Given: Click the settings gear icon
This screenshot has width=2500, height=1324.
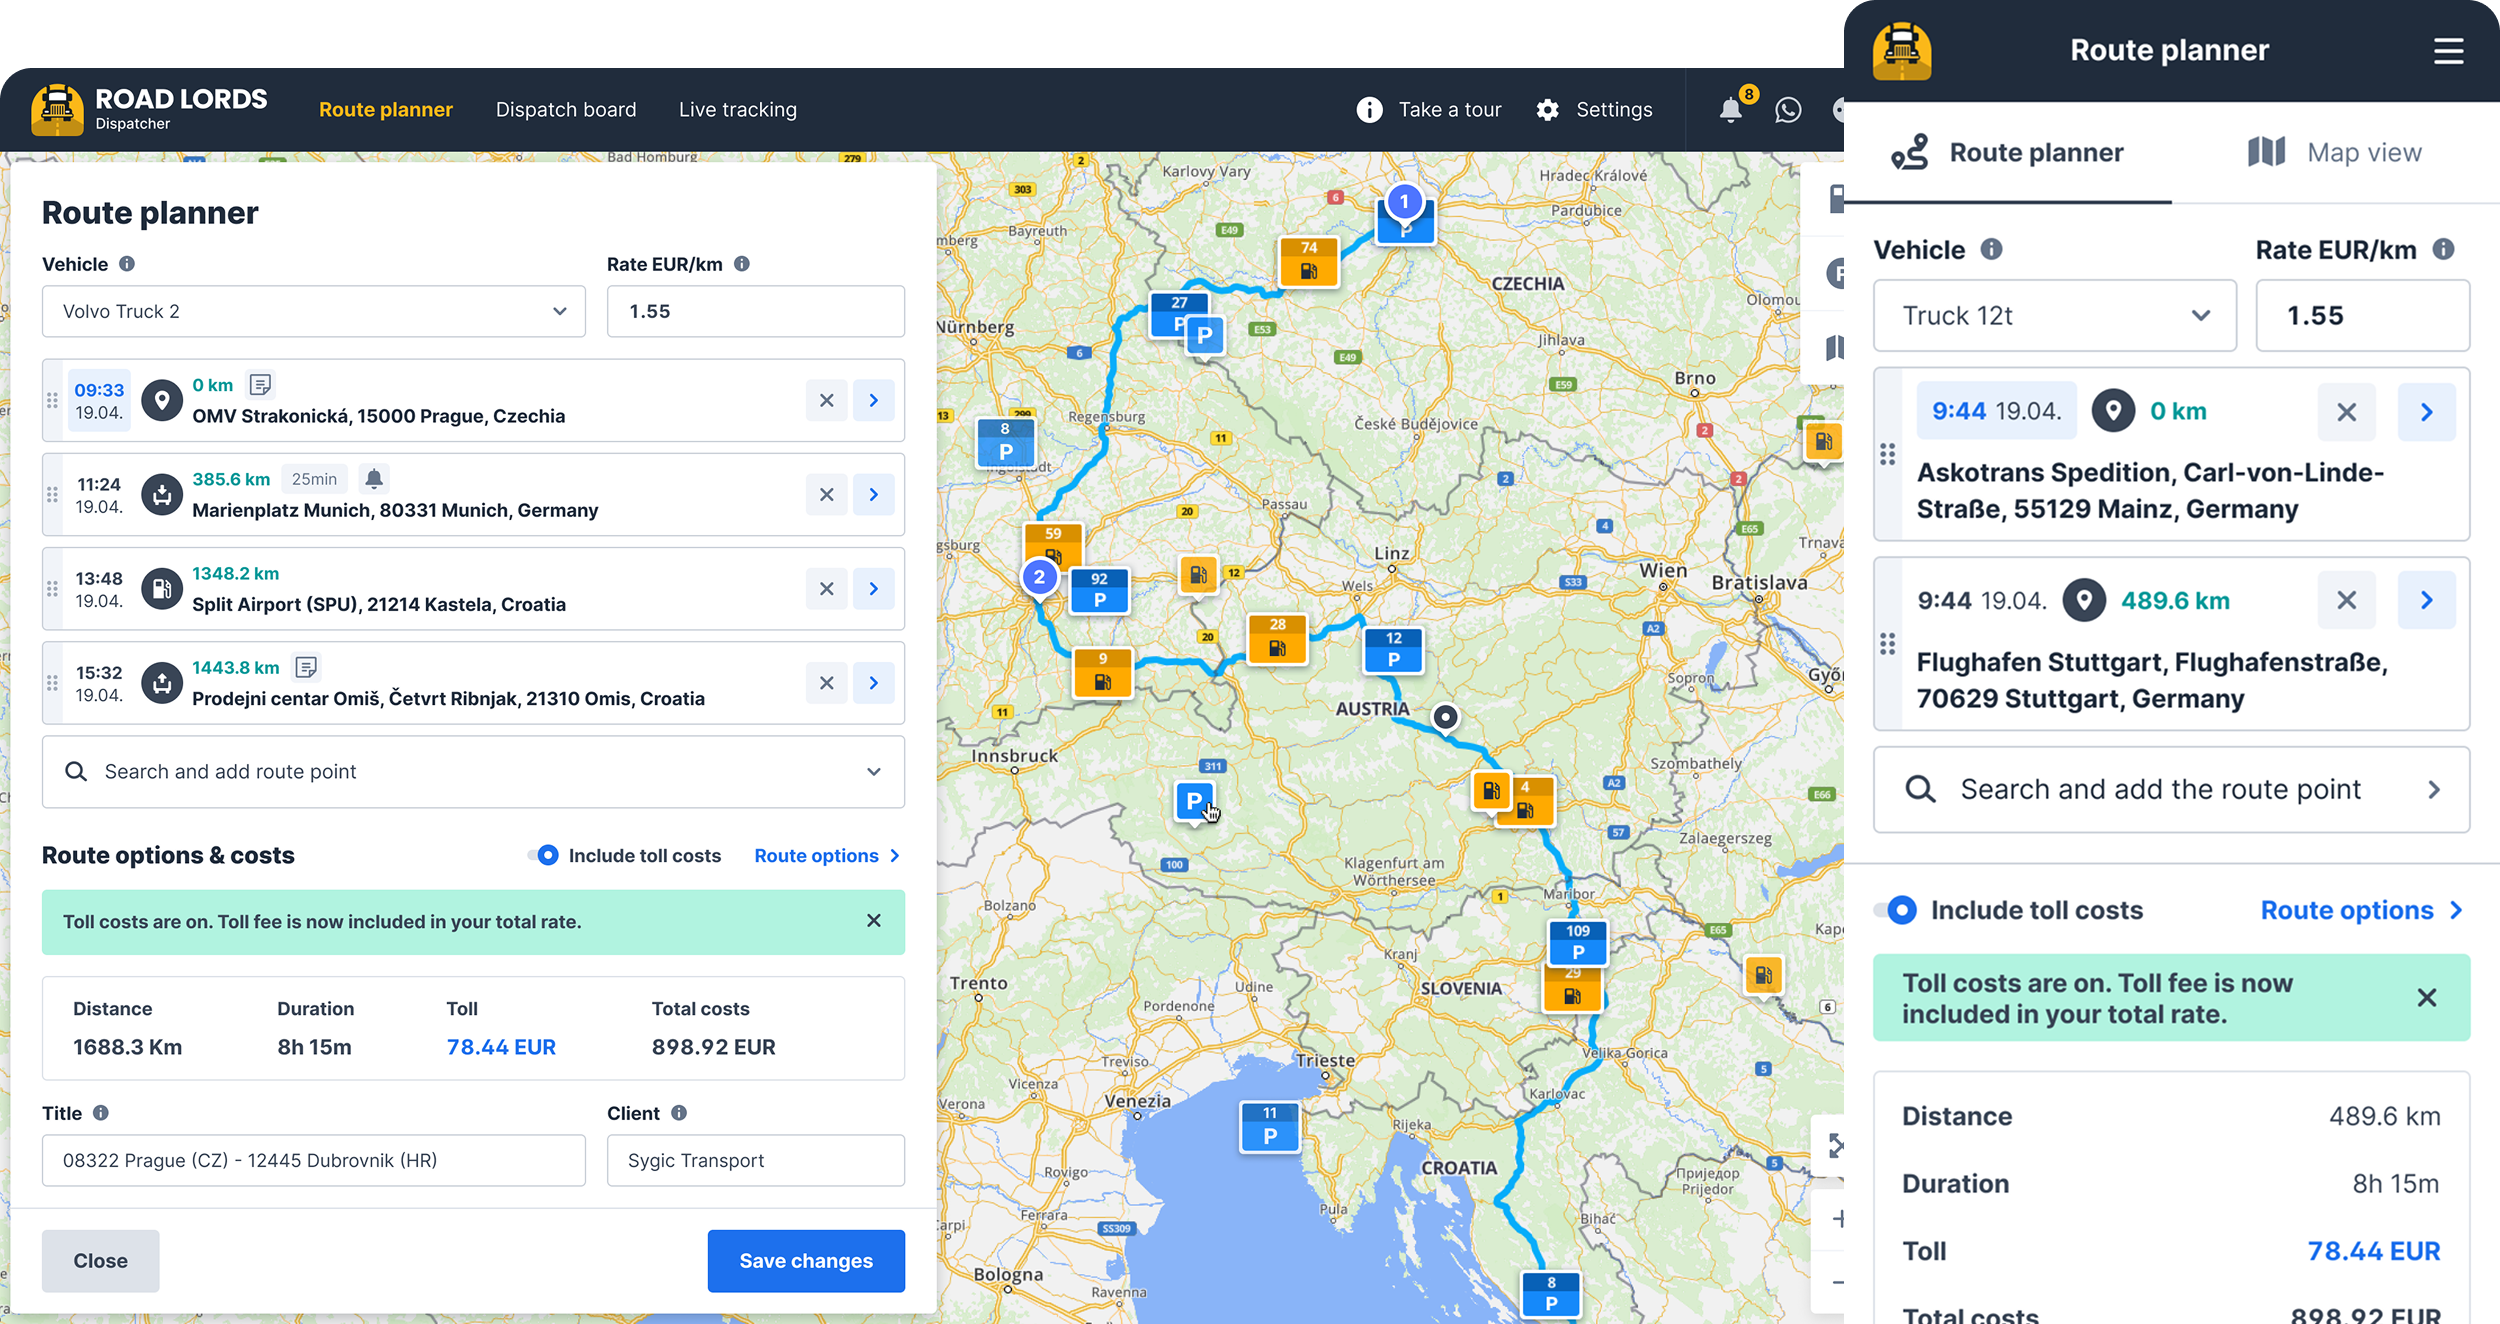Looking at the screenshot, I should coord(1547,110).
